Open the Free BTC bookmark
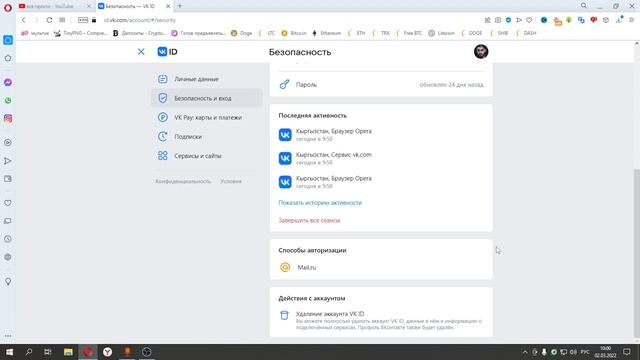640x360 pixels. [x=409, y=33]
